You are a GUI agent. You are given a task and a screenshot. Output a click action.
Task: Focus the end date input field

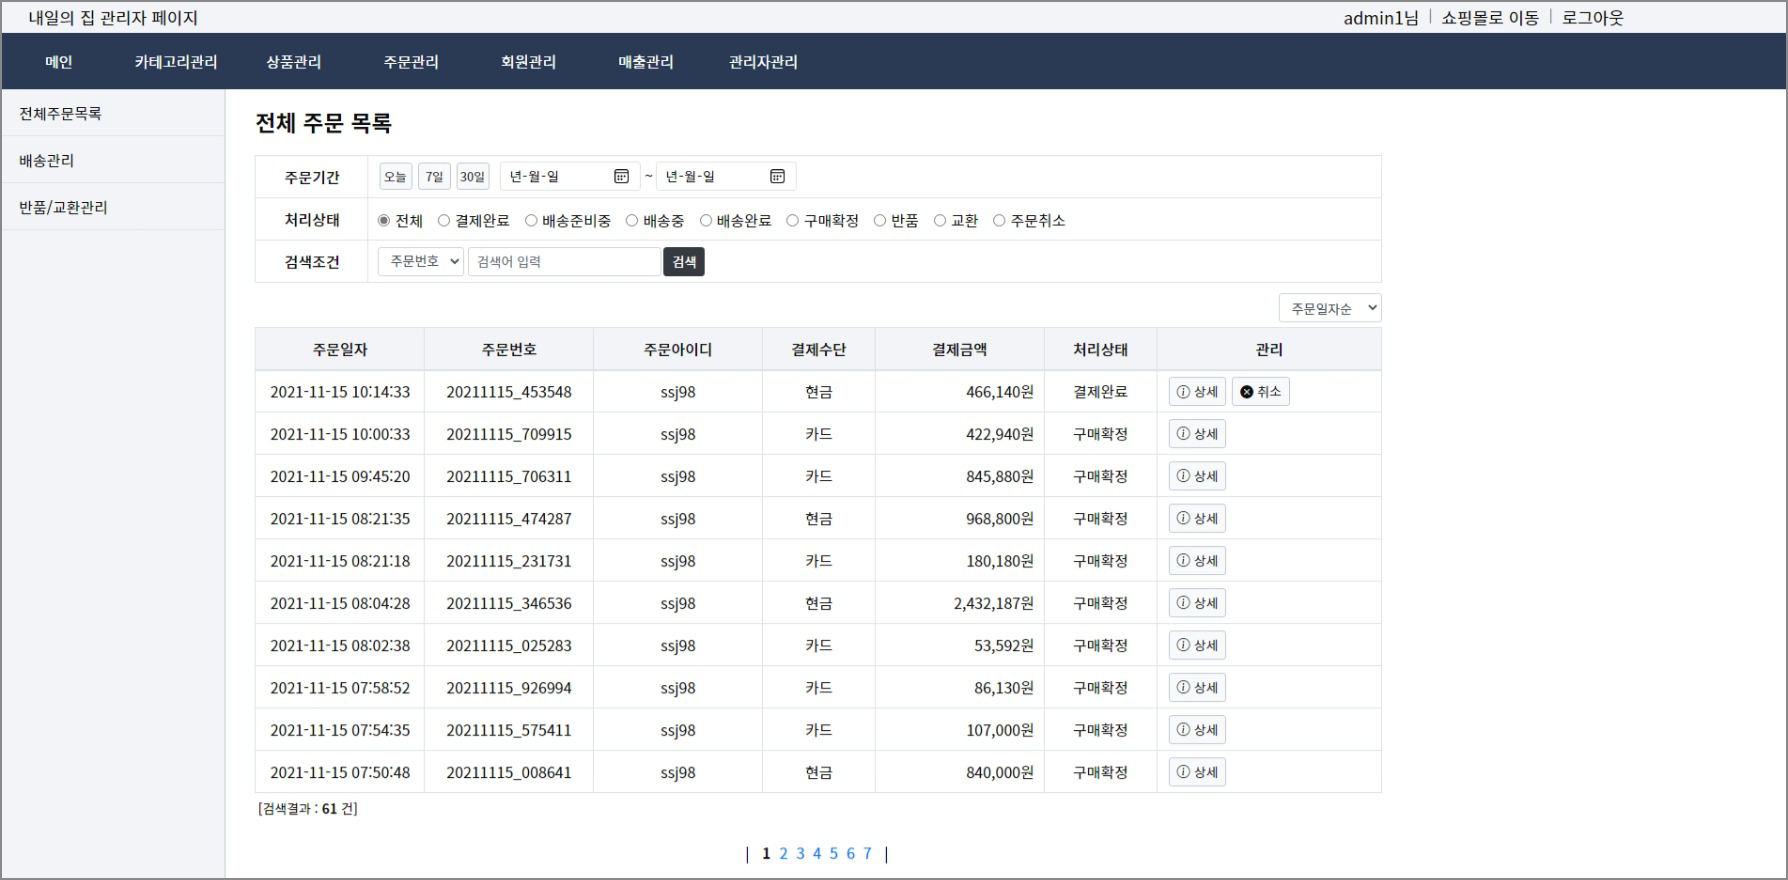[x=726, y=177]
